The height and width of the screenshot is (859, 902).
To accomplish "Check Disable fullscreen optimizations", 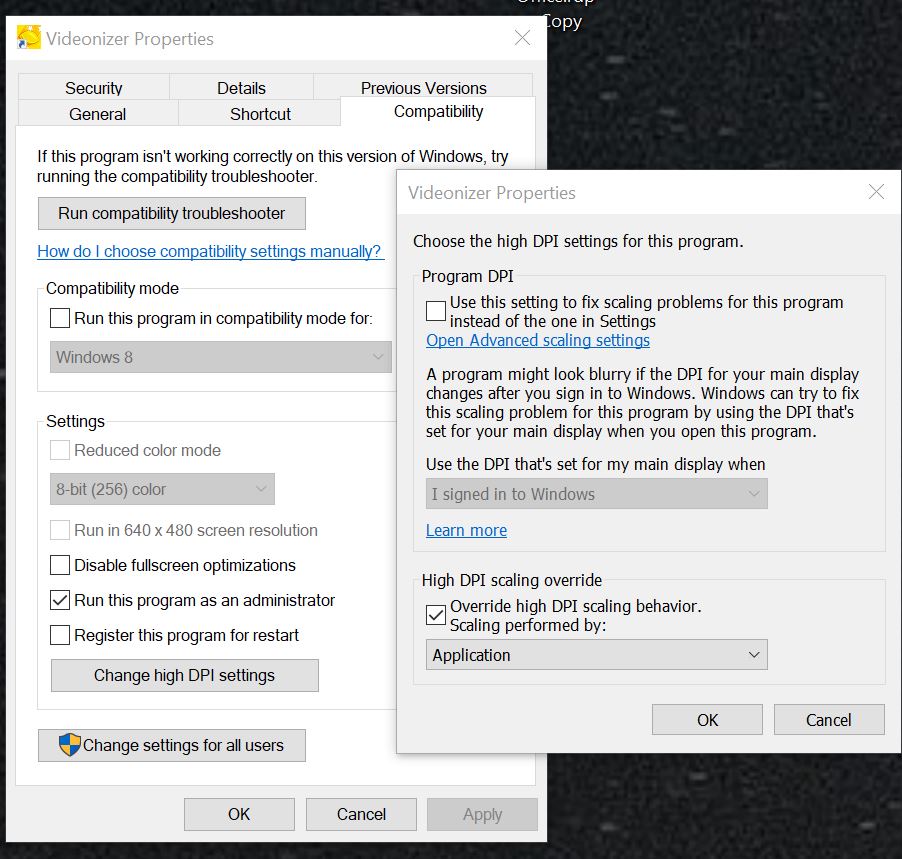I will [60, 565].
